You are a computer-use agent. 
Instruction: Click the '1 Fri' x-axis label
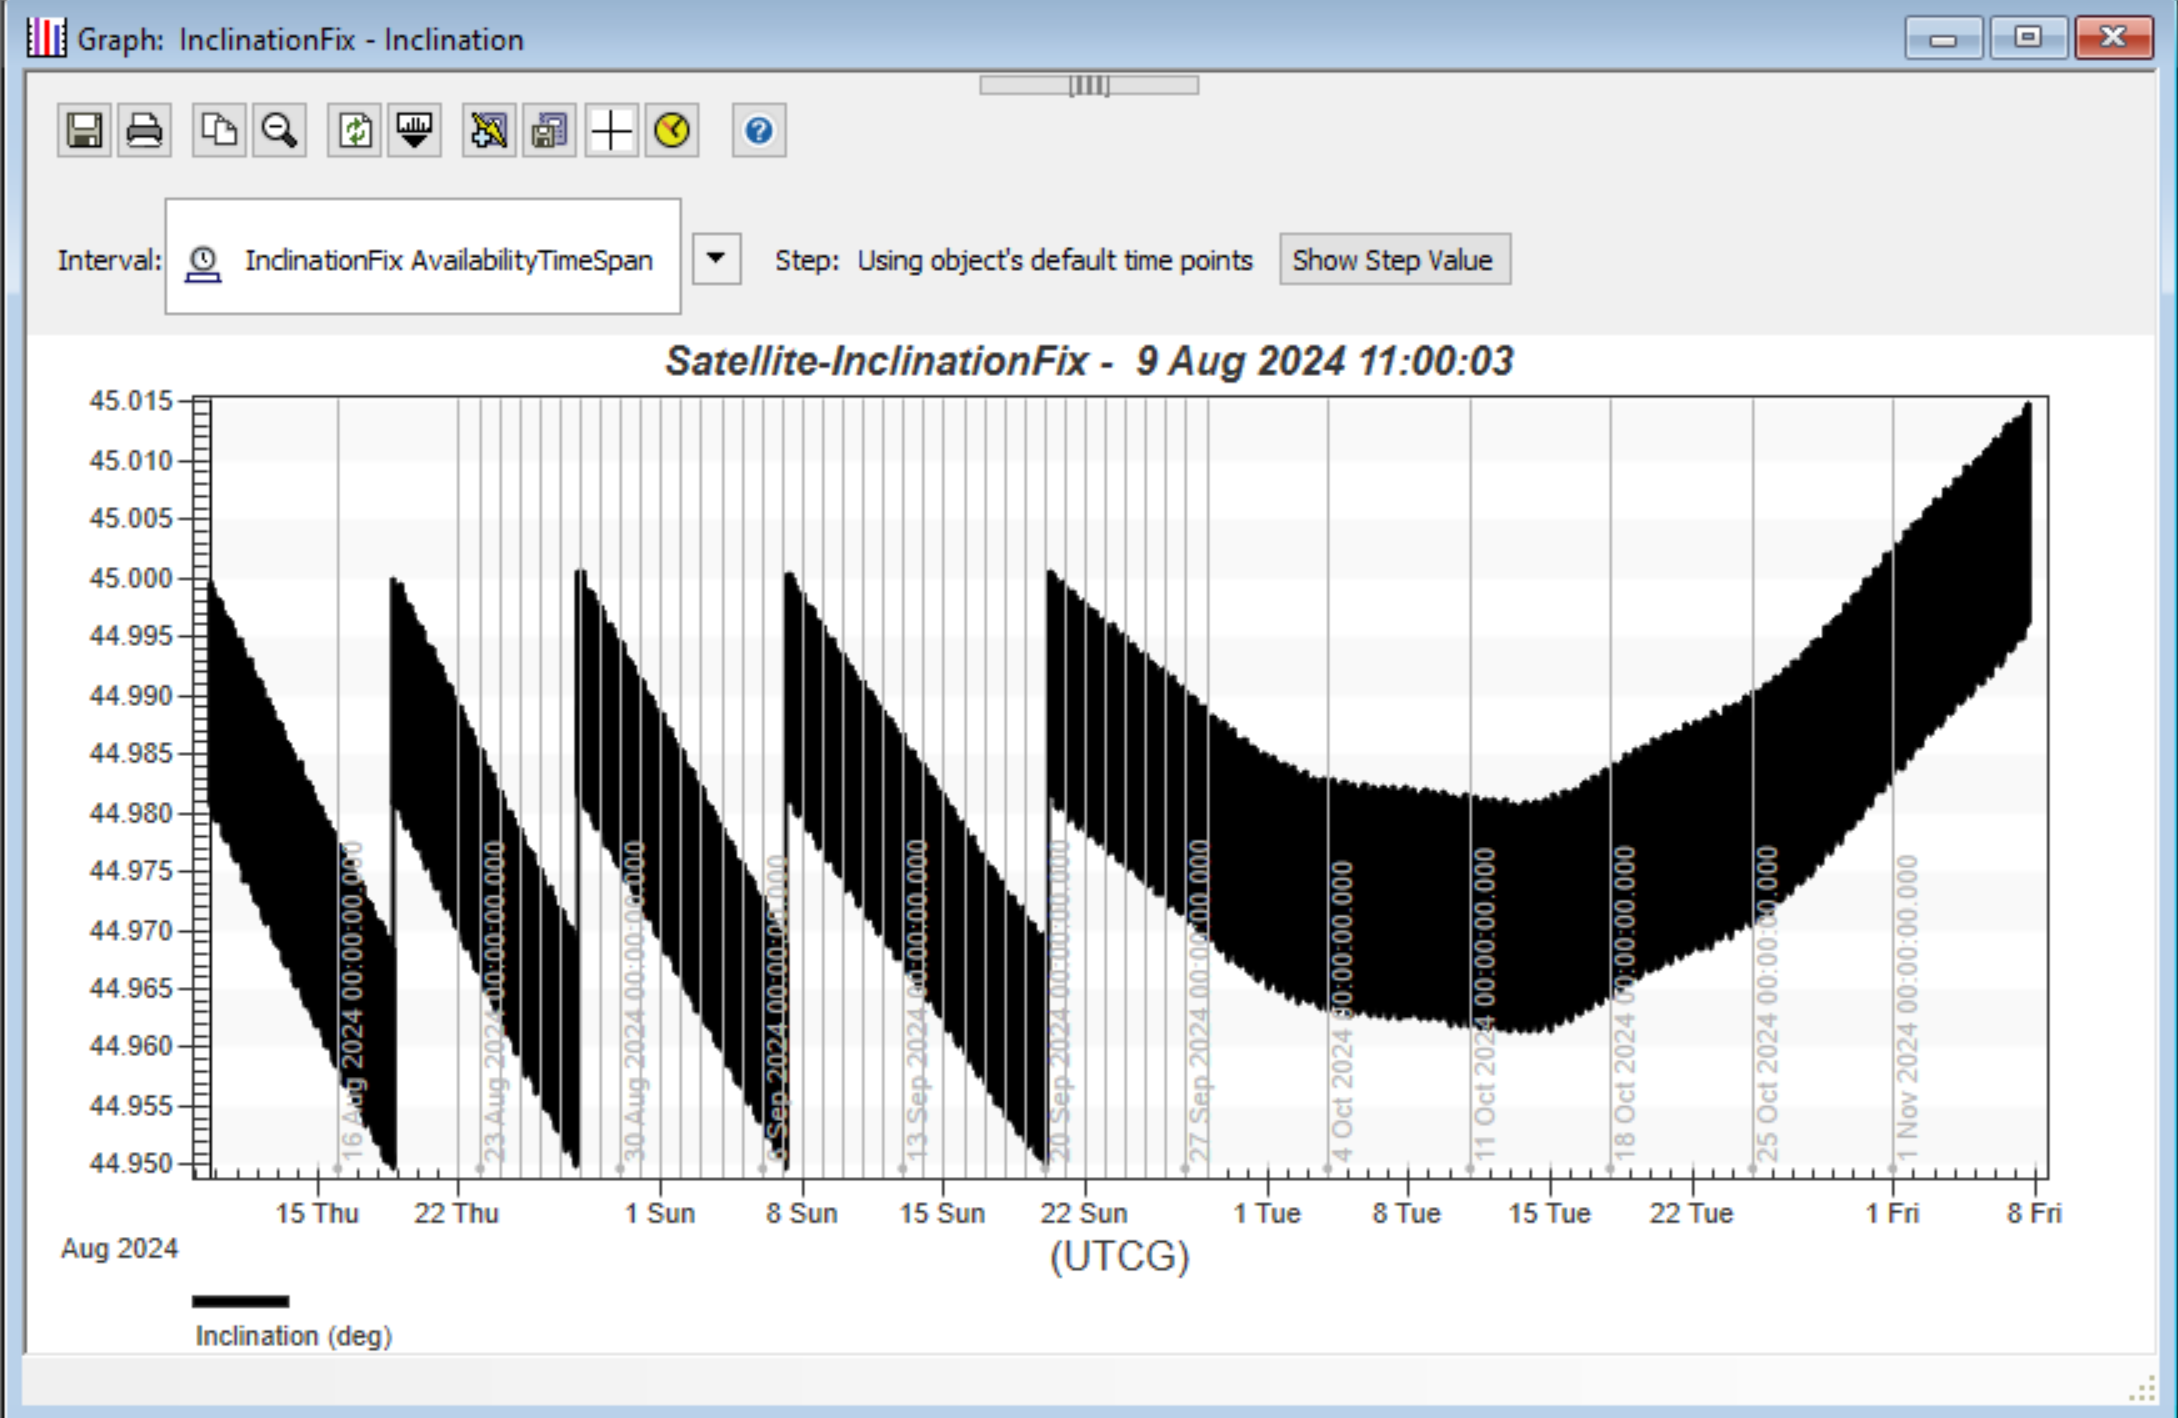coord(1892,1213)
